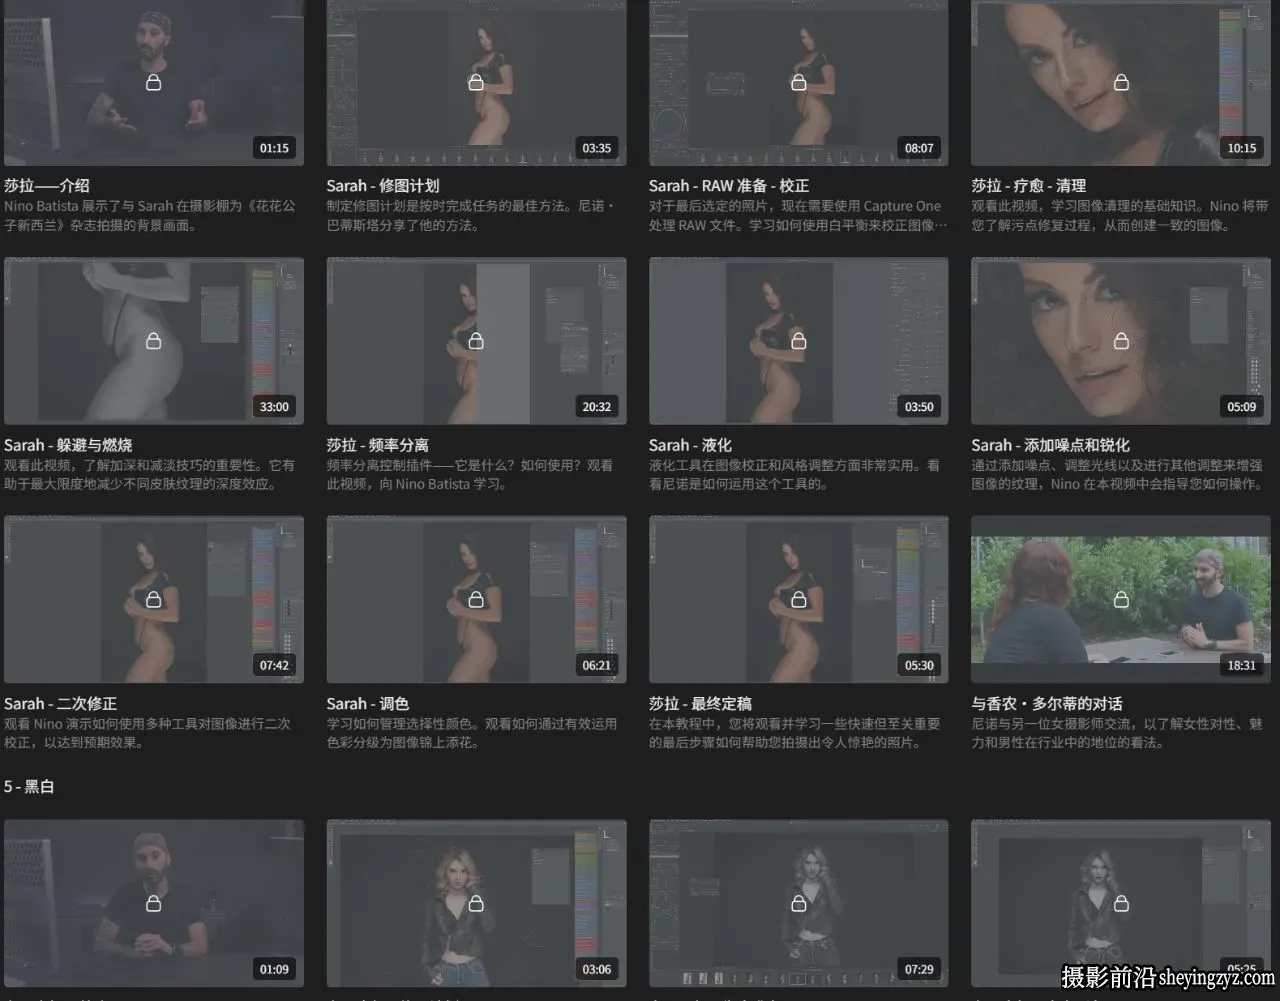The width and height of the screenshot is (1280, 1001).
Task: Open the Sarah - 调色 title link
Action: point(368,704)
